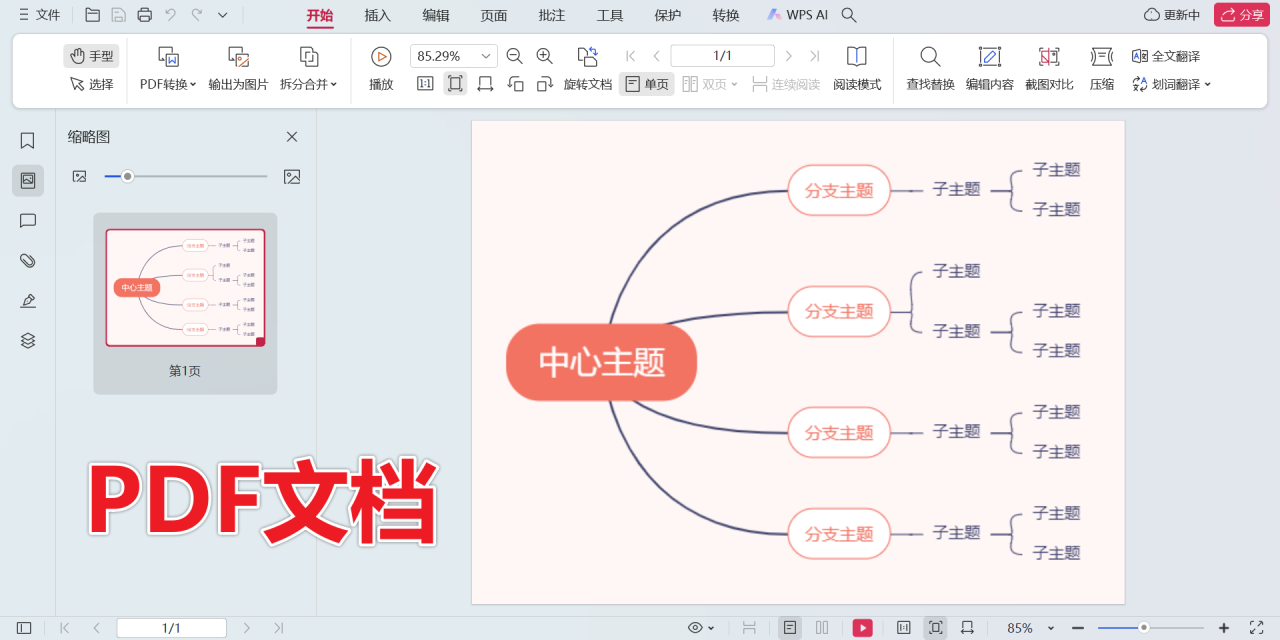Click the status bar page field 1/1
Viewport: 1280px width, 640px height.
tap(171, 628)
